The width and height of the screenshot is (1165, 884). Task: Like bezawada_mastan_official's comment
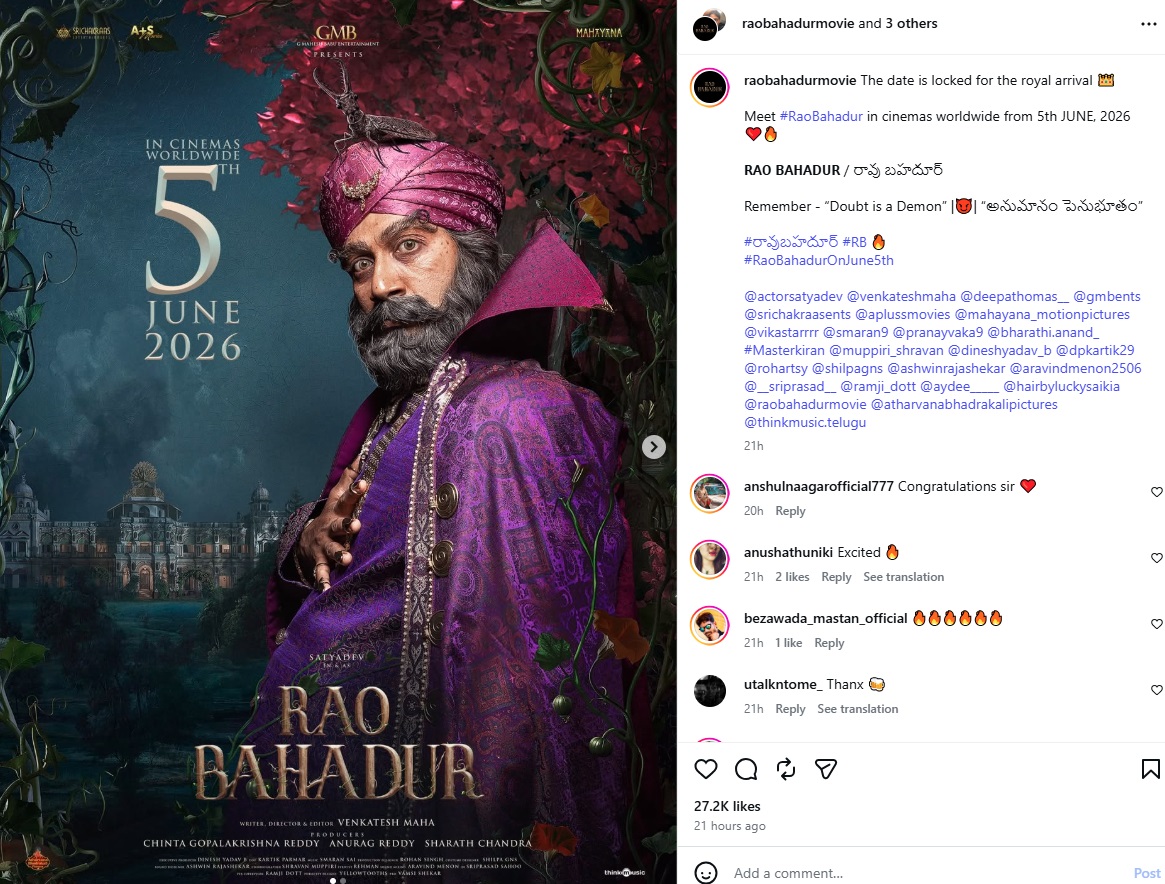pyautogui.click(x=1157, y=624)
